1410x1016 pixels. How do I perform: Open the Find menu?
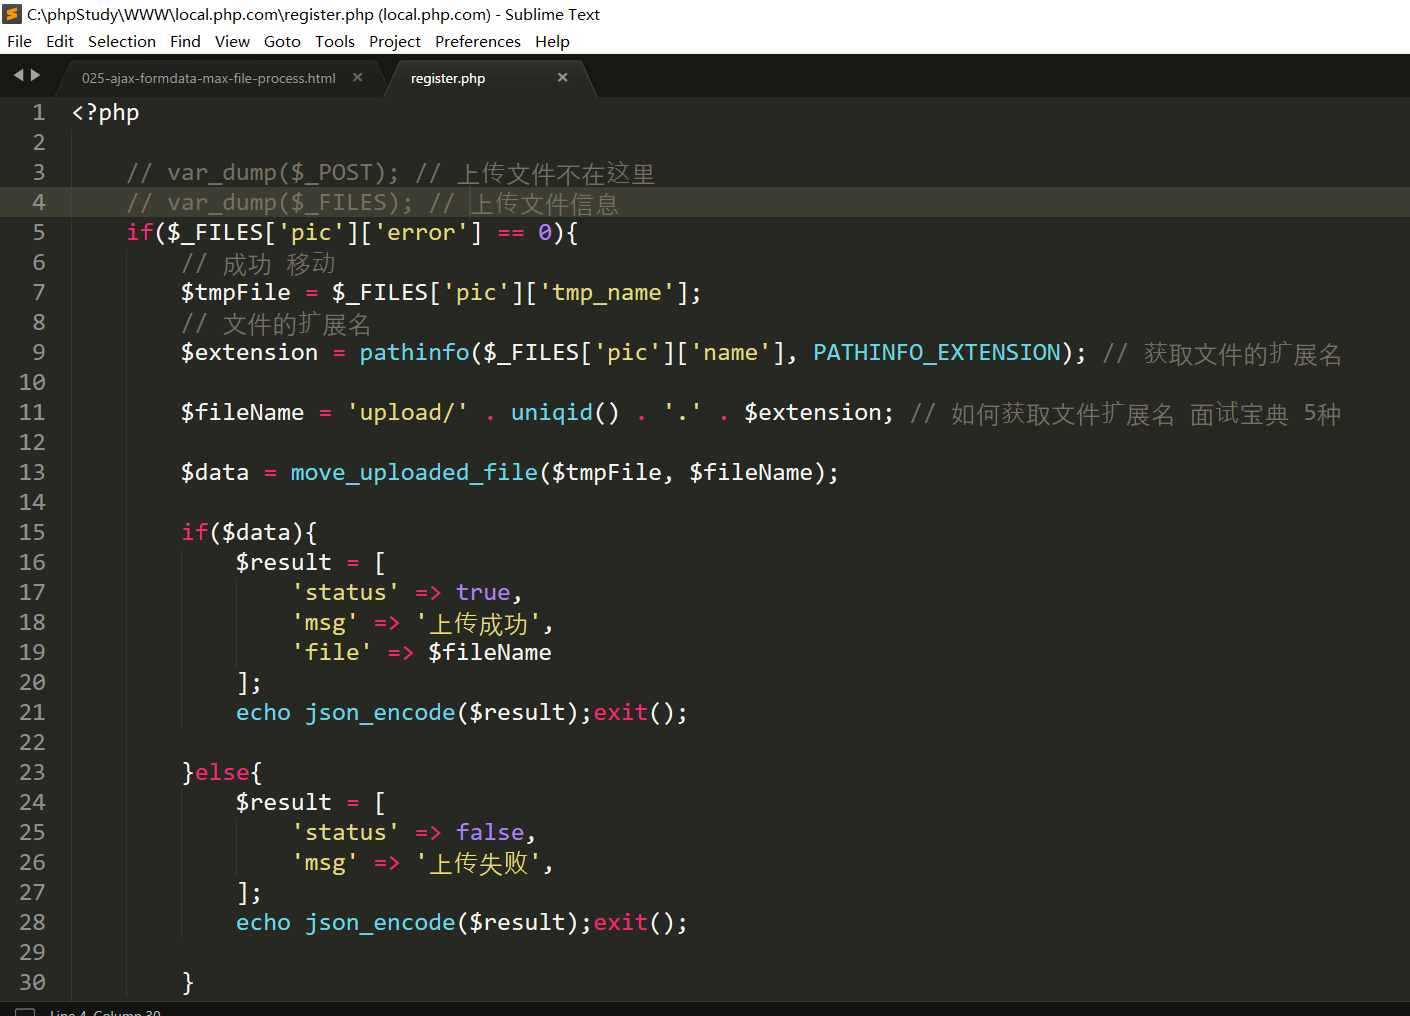(185, 41)
